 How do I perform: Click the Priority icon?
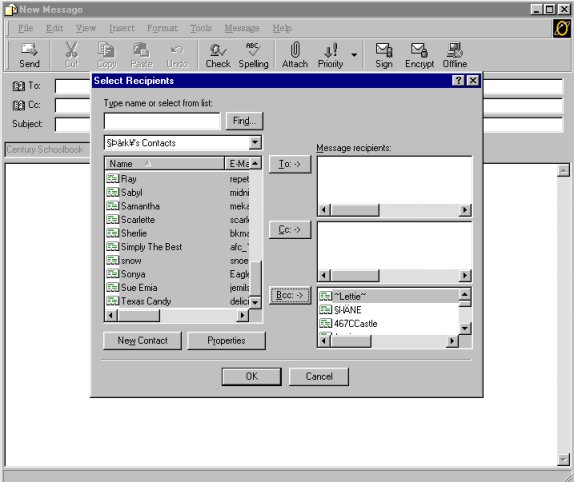(330, 55)
